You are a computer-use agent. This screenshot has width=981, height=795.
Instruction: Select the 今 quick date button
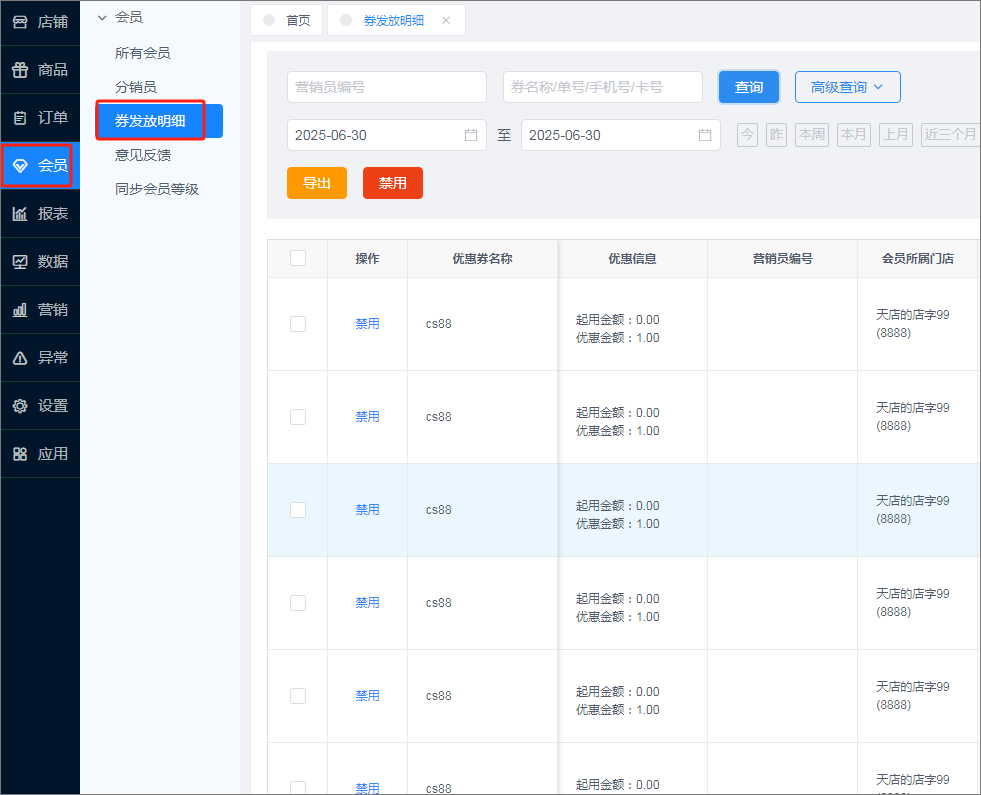pos(748,134)
